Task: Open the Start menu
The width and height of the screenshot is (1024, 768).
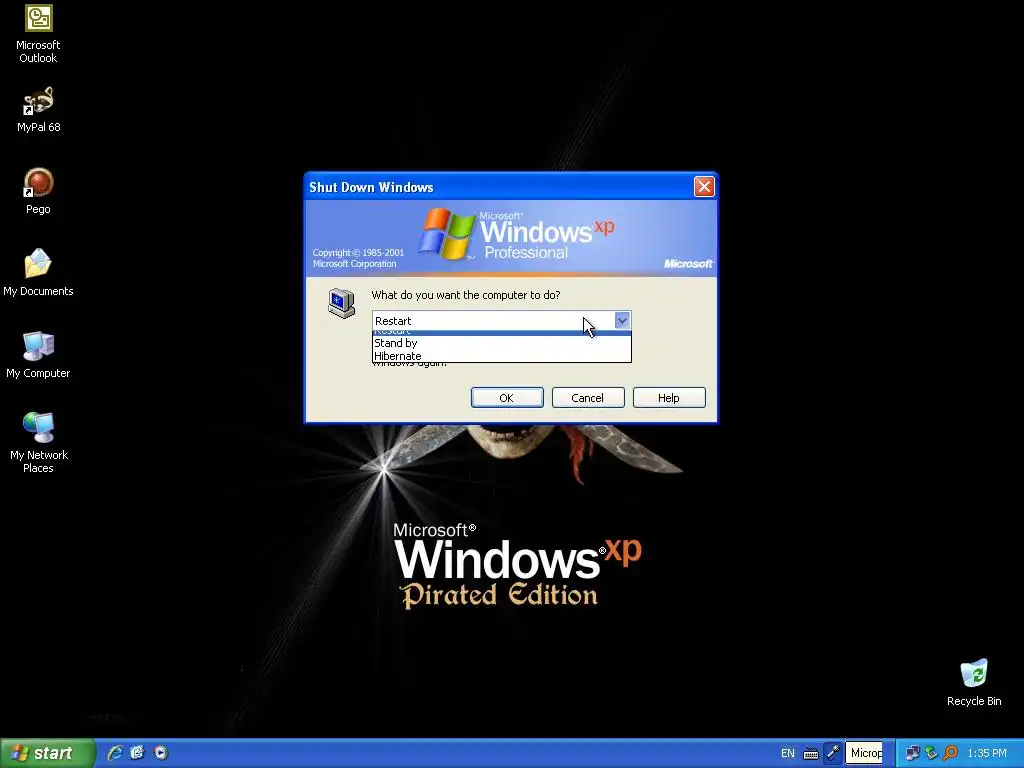Action: click(x=47, y=753)
